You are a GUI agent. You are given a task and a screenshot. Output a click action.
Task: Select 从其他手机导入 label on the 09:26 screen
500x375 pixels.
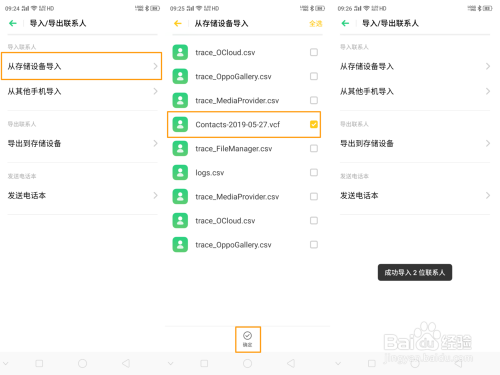367,91
